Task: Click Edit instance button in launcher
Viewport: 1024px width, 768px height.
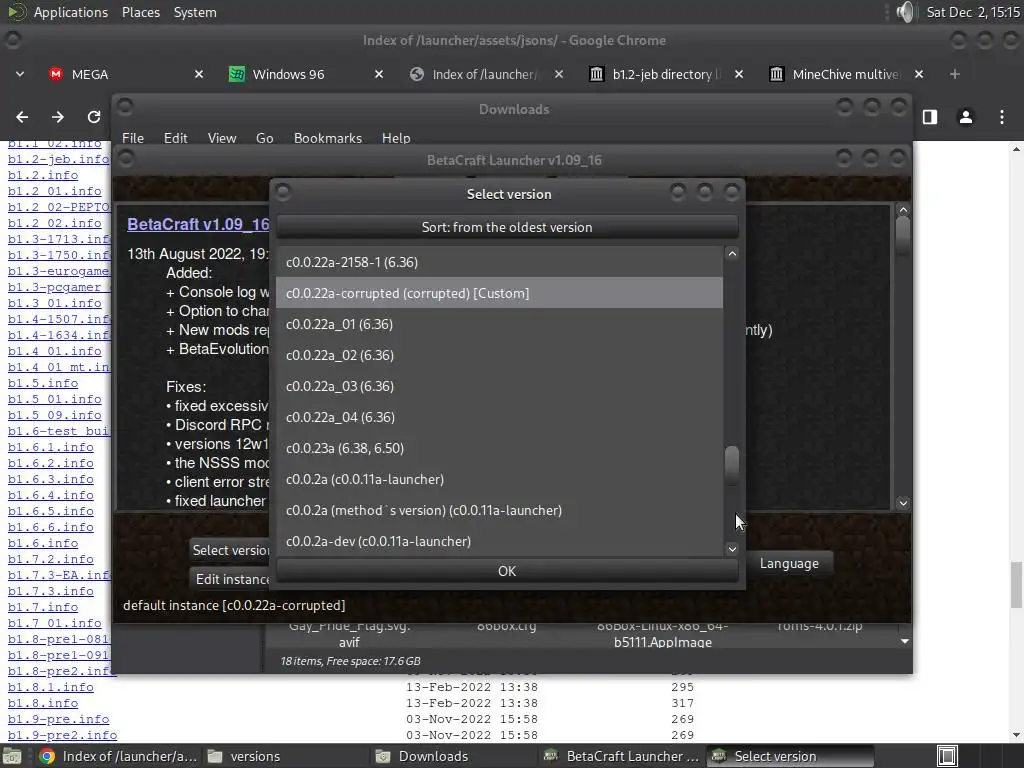Action: [x=232, y=579]
